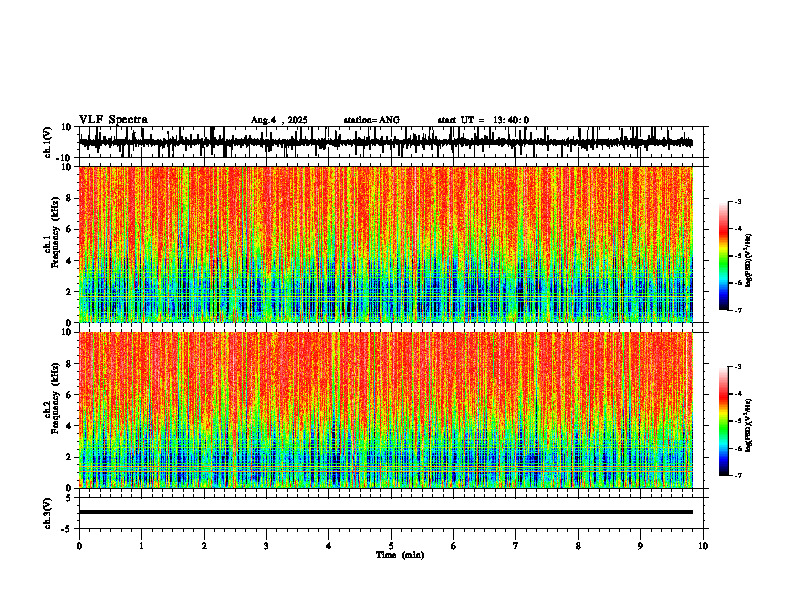Click the time axis tick label "7"
The height and width of the screenshot is (612, 792).
[516, 546]
